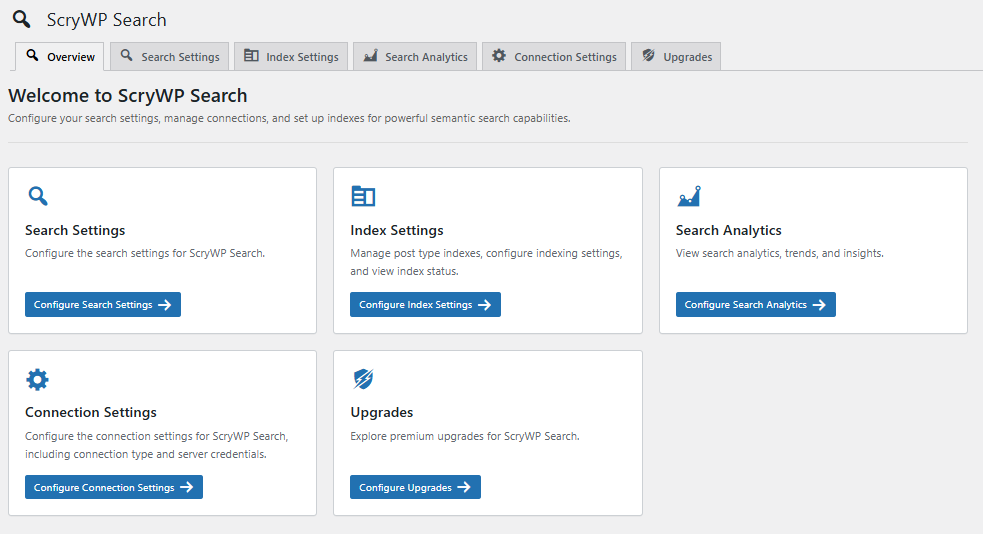This screenshot has height=534, width=983.
Task: Open the Search Settings tab
Action: [170, 57]
